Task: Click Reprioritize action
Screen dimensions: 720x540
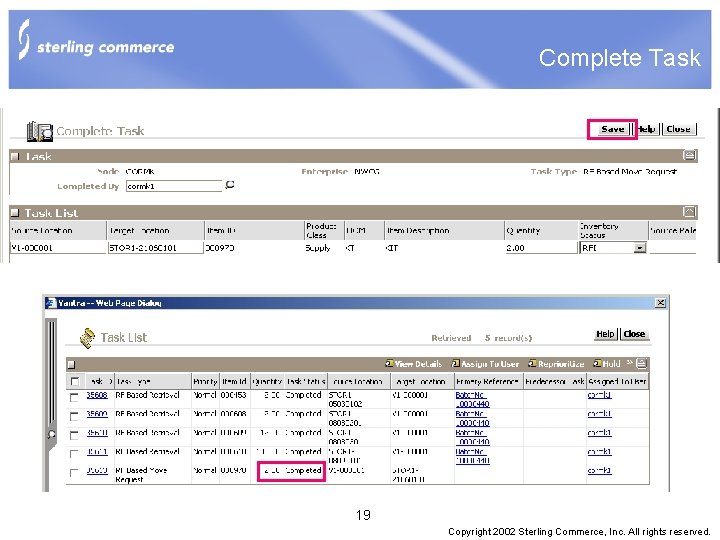Action: pyautogui.click(x=561, y=364)
